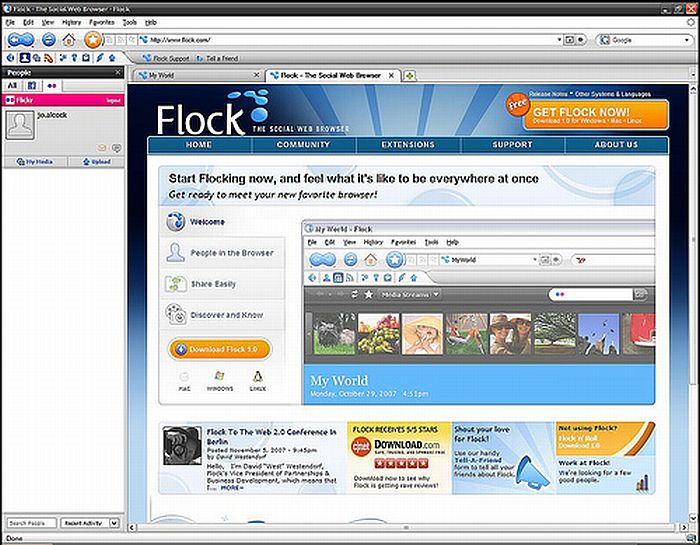The width and height of the screenshot is (700, 545).
Task: Open the orange Feeds sidebar icon
Action: click(48, 58)
